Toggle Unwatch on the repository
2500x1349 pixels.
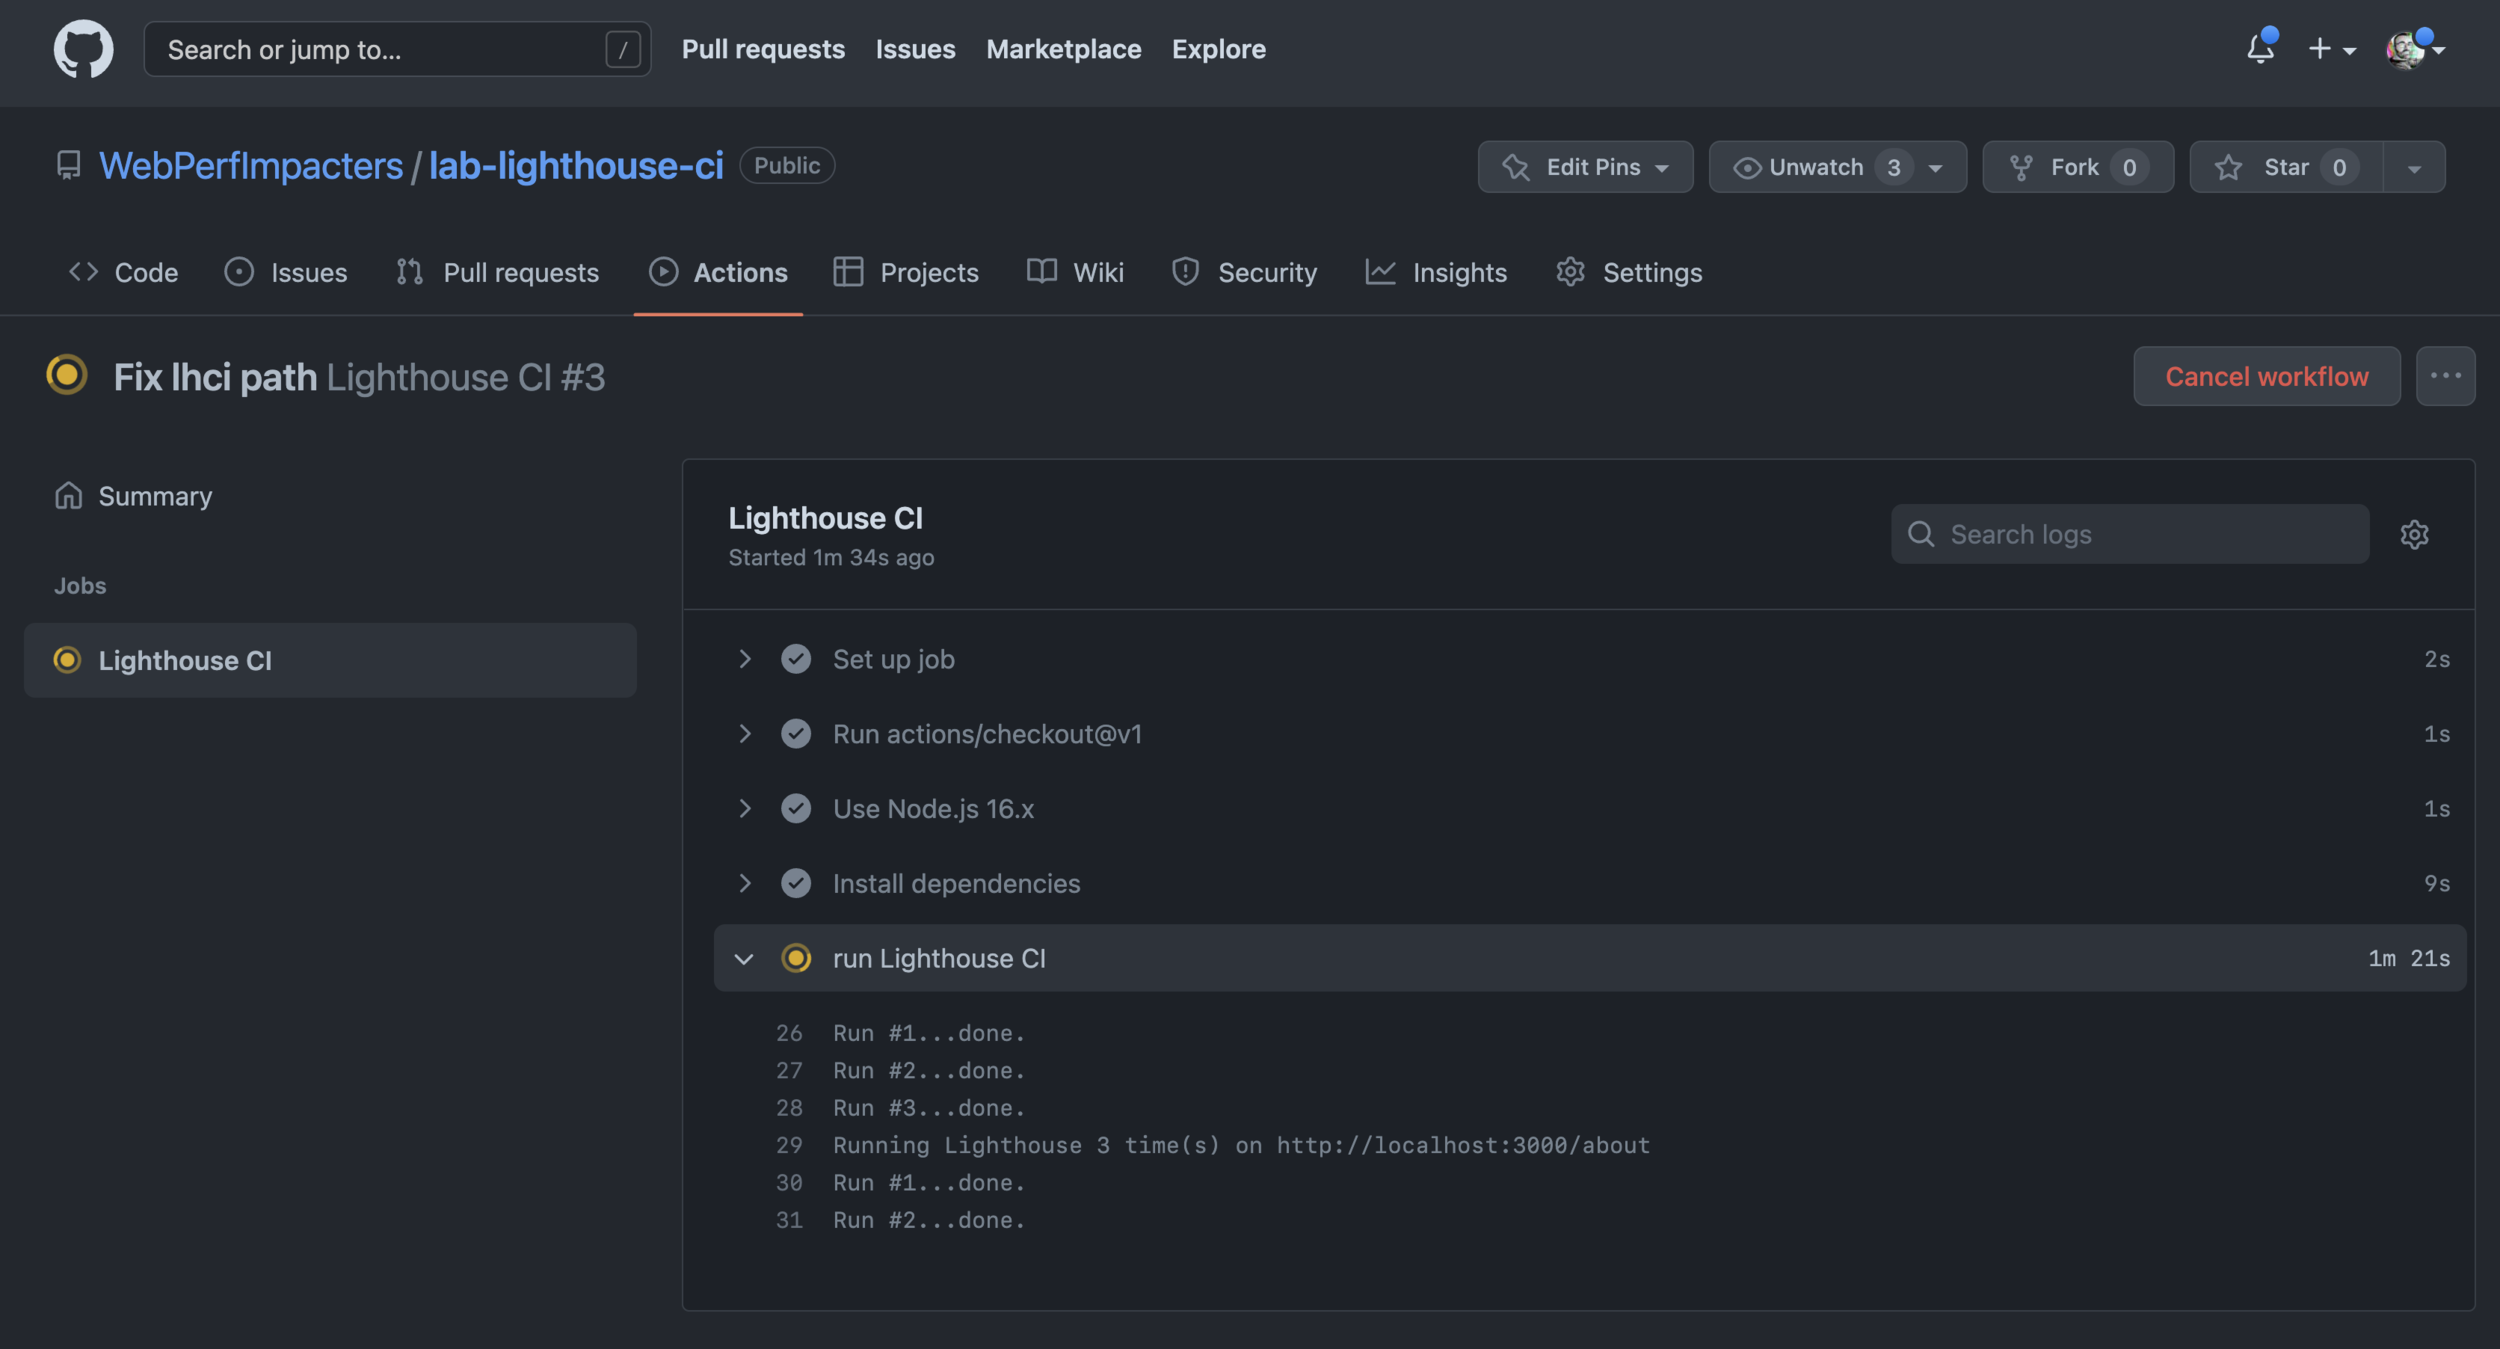tap(1815, 167)
